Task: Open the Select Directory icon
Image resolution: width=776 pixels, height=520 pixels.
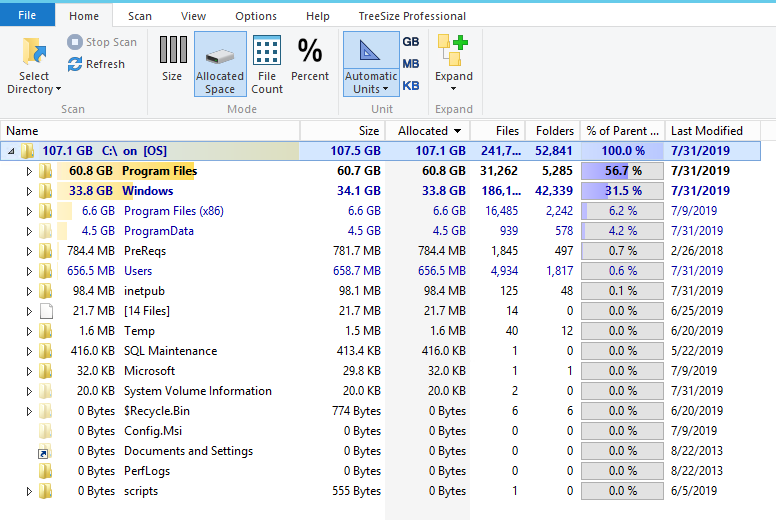Action: tap(34, 51)
